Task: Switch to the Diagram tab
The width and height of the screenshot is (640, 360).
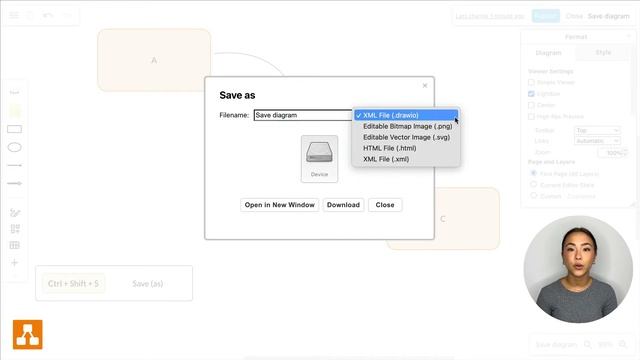Action: [x=549, y=53]
